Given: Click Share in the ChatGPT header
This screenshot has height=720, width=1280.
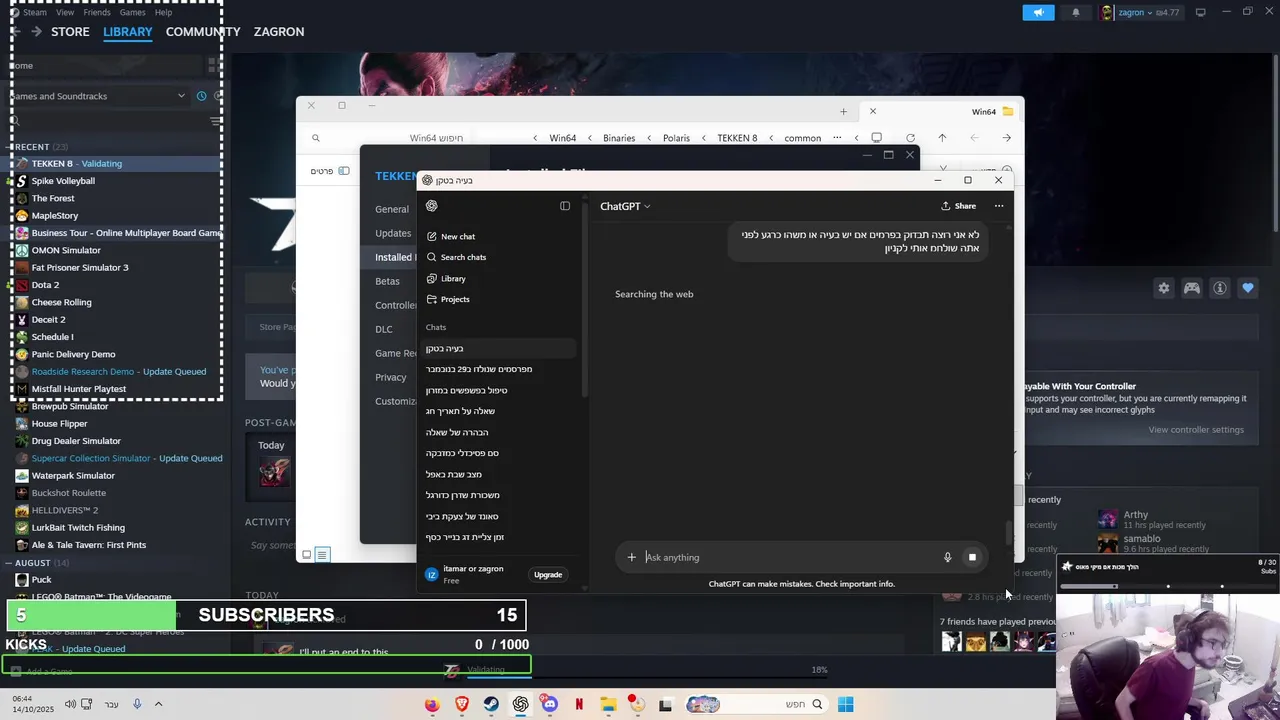Looking at the screenshot, I should pyautogui.click(x=958, y=206).
